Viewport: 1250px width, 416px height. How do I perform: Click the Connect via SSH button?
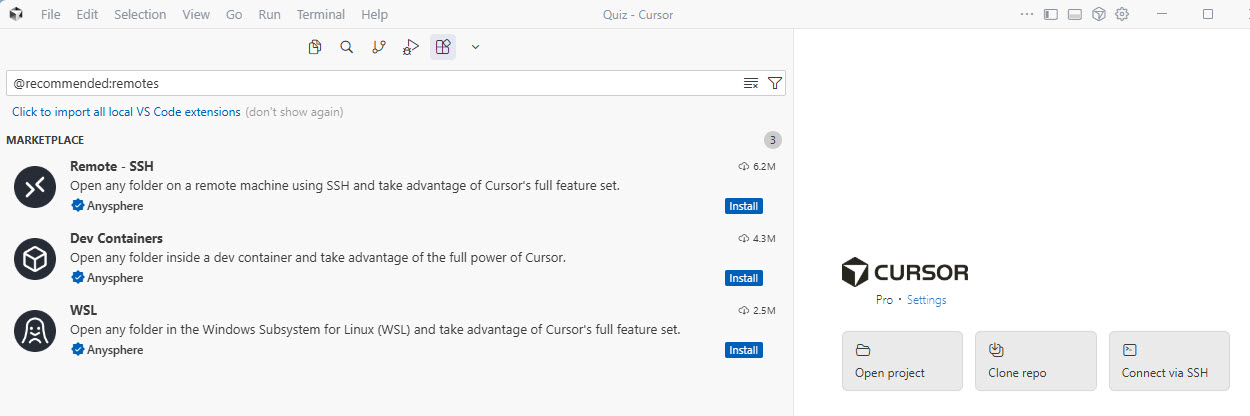pos(1169,361)
